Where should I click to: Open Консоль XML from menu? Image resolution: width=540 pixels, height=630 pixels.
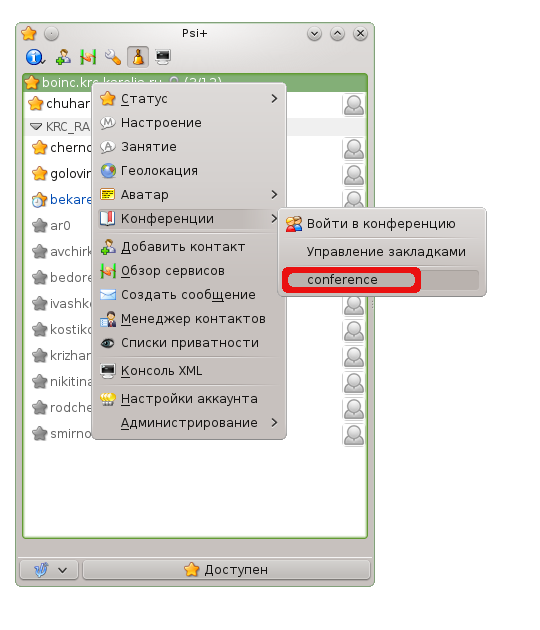point(189,370)
